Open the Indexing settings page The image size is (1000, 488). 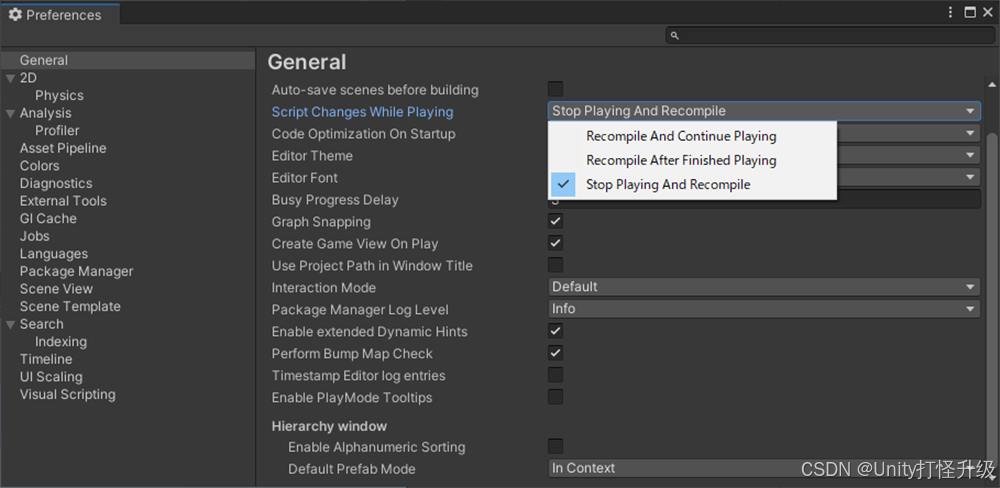[61, 342]
